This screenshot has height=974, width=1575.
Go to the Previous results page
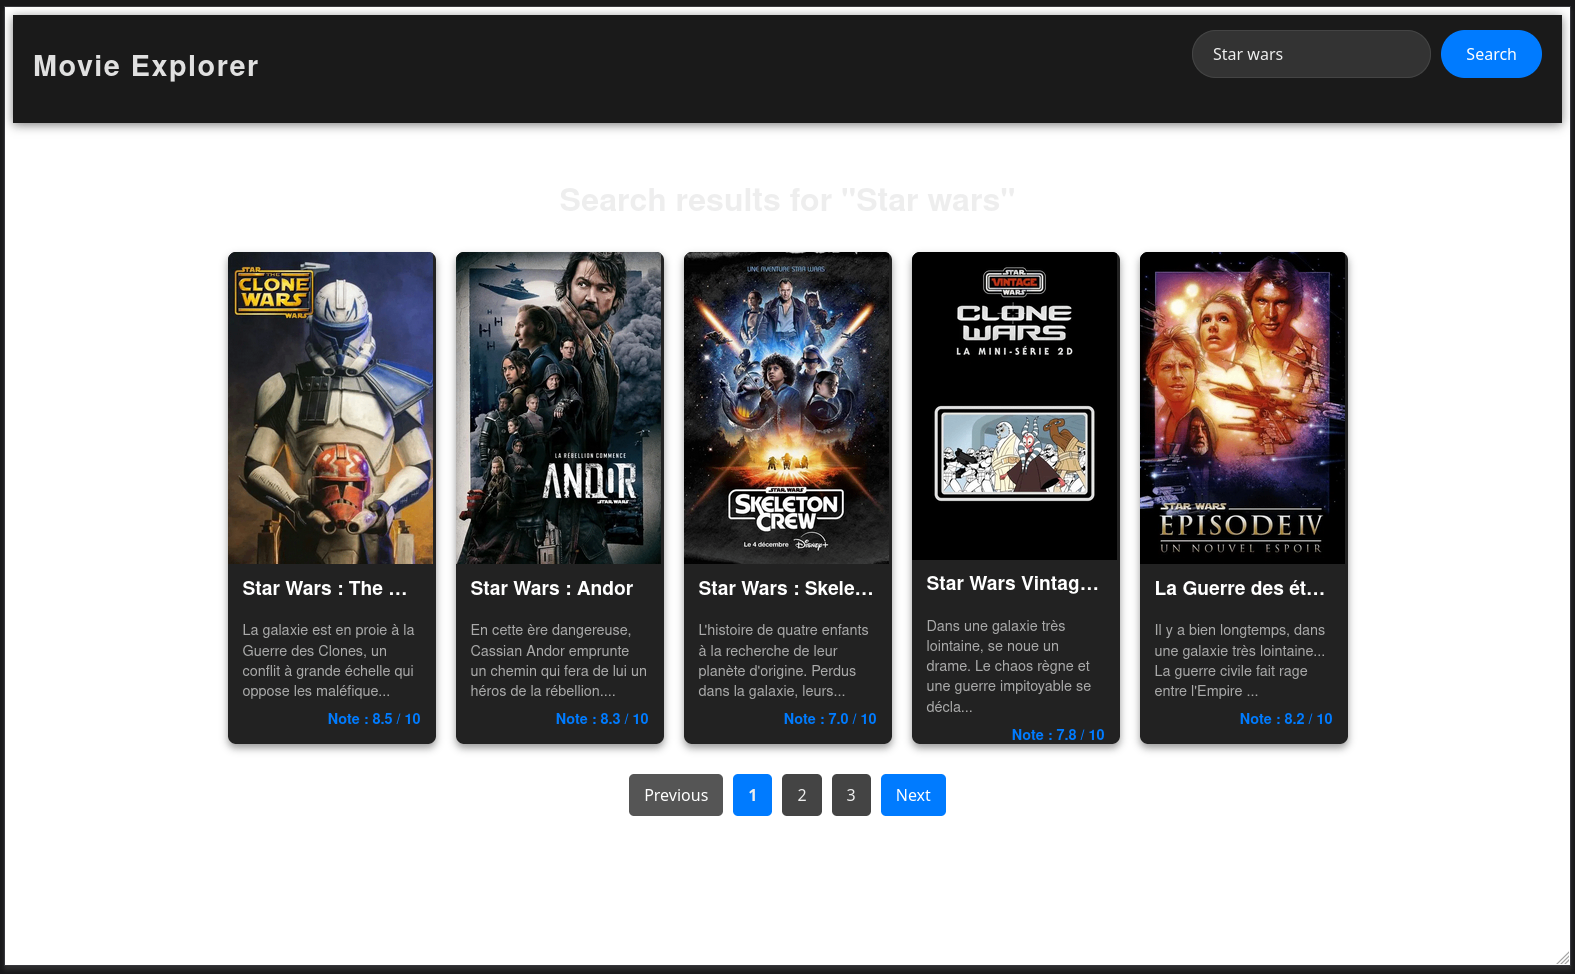click(676, 795)
